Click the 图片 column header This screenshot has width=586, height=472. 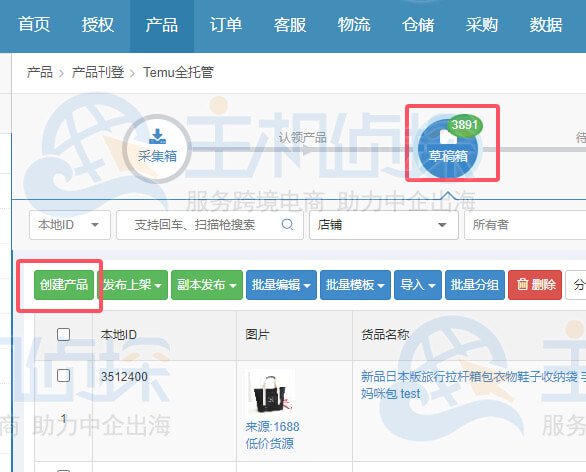(257, 334)
